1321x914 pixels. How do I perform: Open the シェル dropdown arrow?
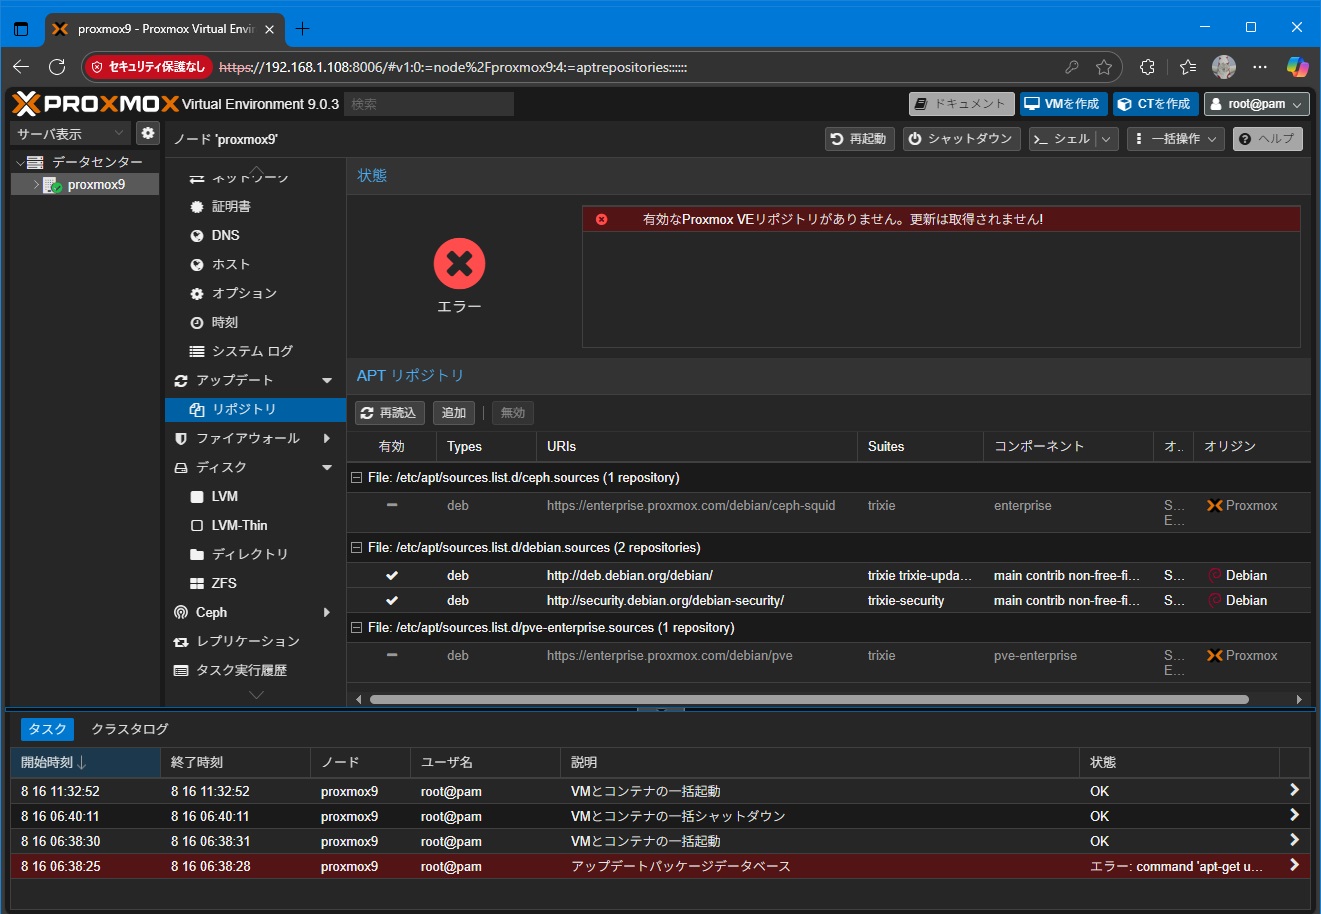point(1107,139)
